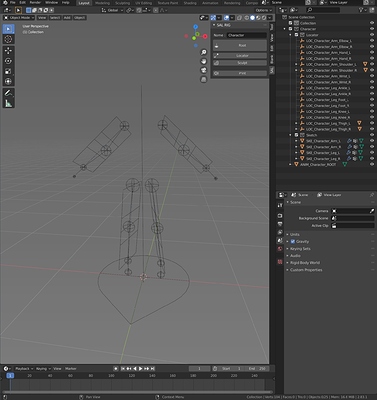Click the Sculpt button in SAL RIG
The height and width of the screenshot is (400, 377).
pos(240,63)
